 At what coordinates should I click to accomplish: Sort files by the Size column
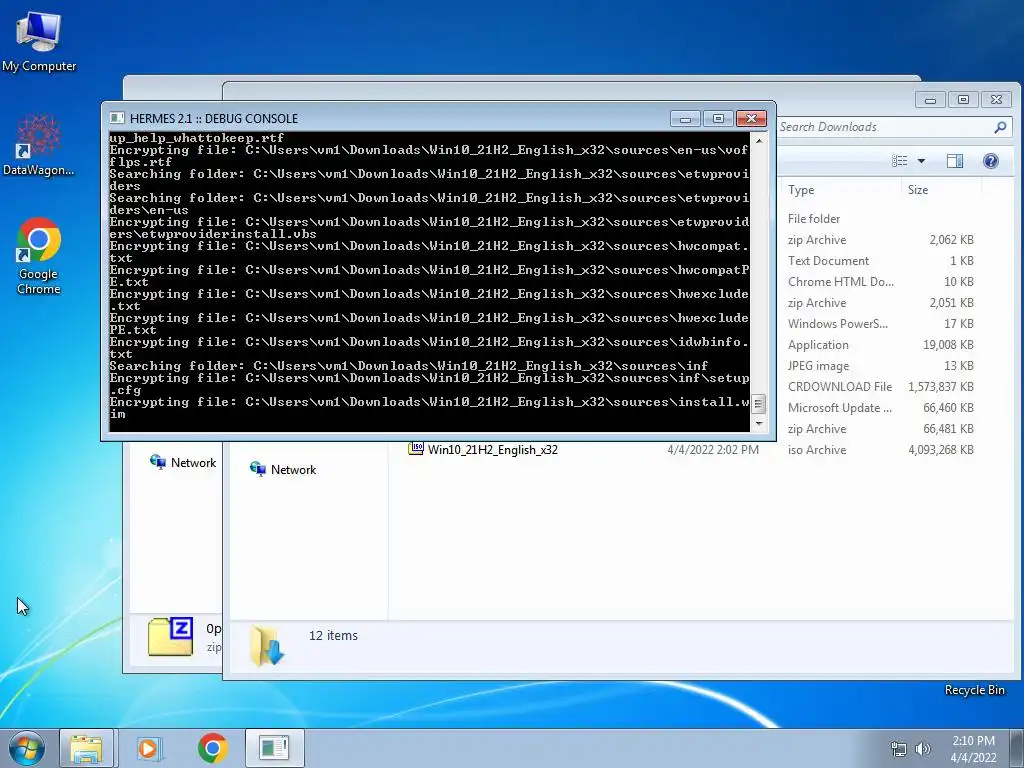coord(941,189)
